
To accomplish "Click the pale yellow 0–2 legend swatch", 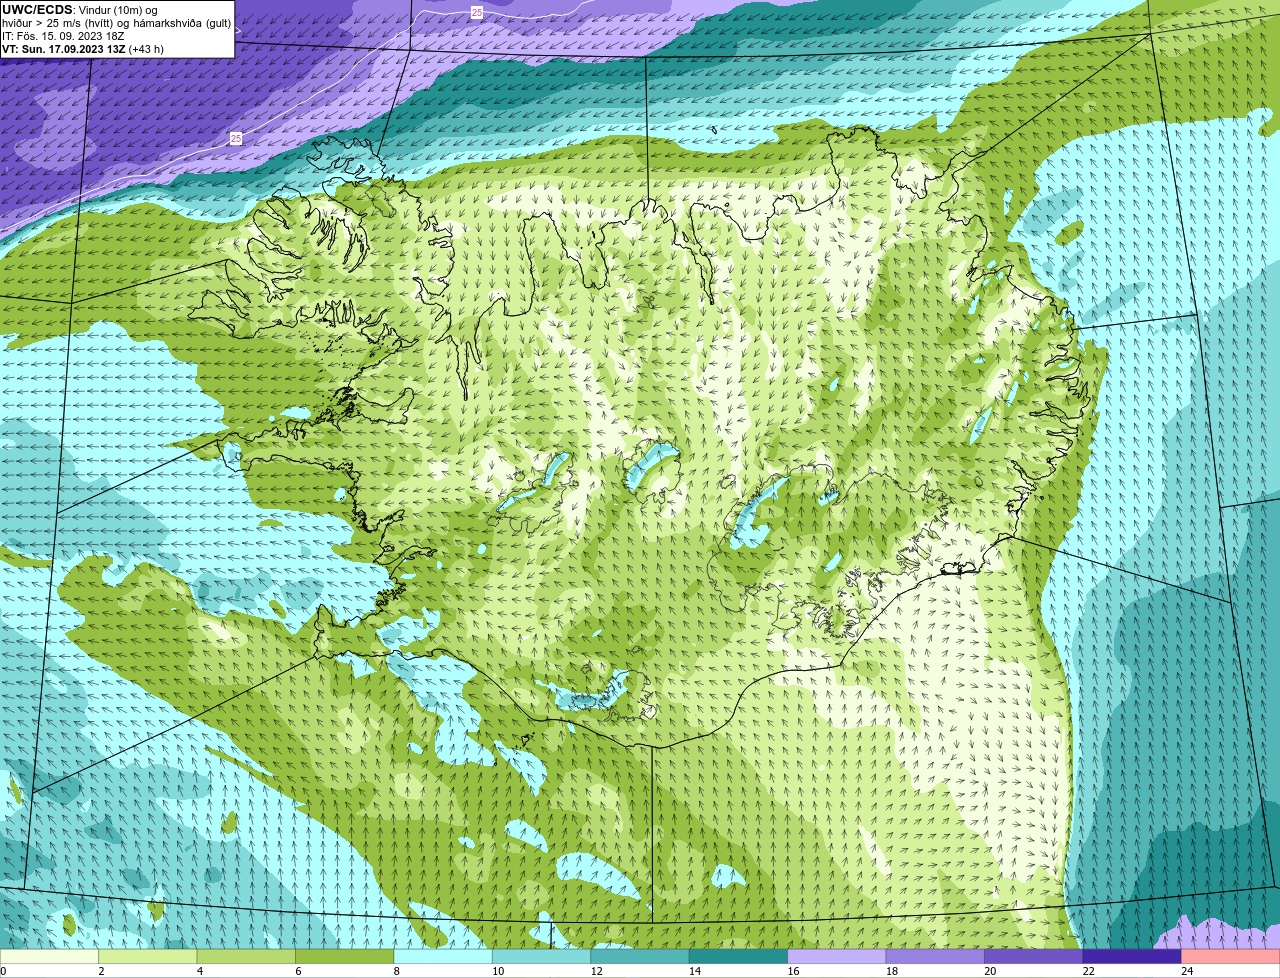I will tap(49, 957).
